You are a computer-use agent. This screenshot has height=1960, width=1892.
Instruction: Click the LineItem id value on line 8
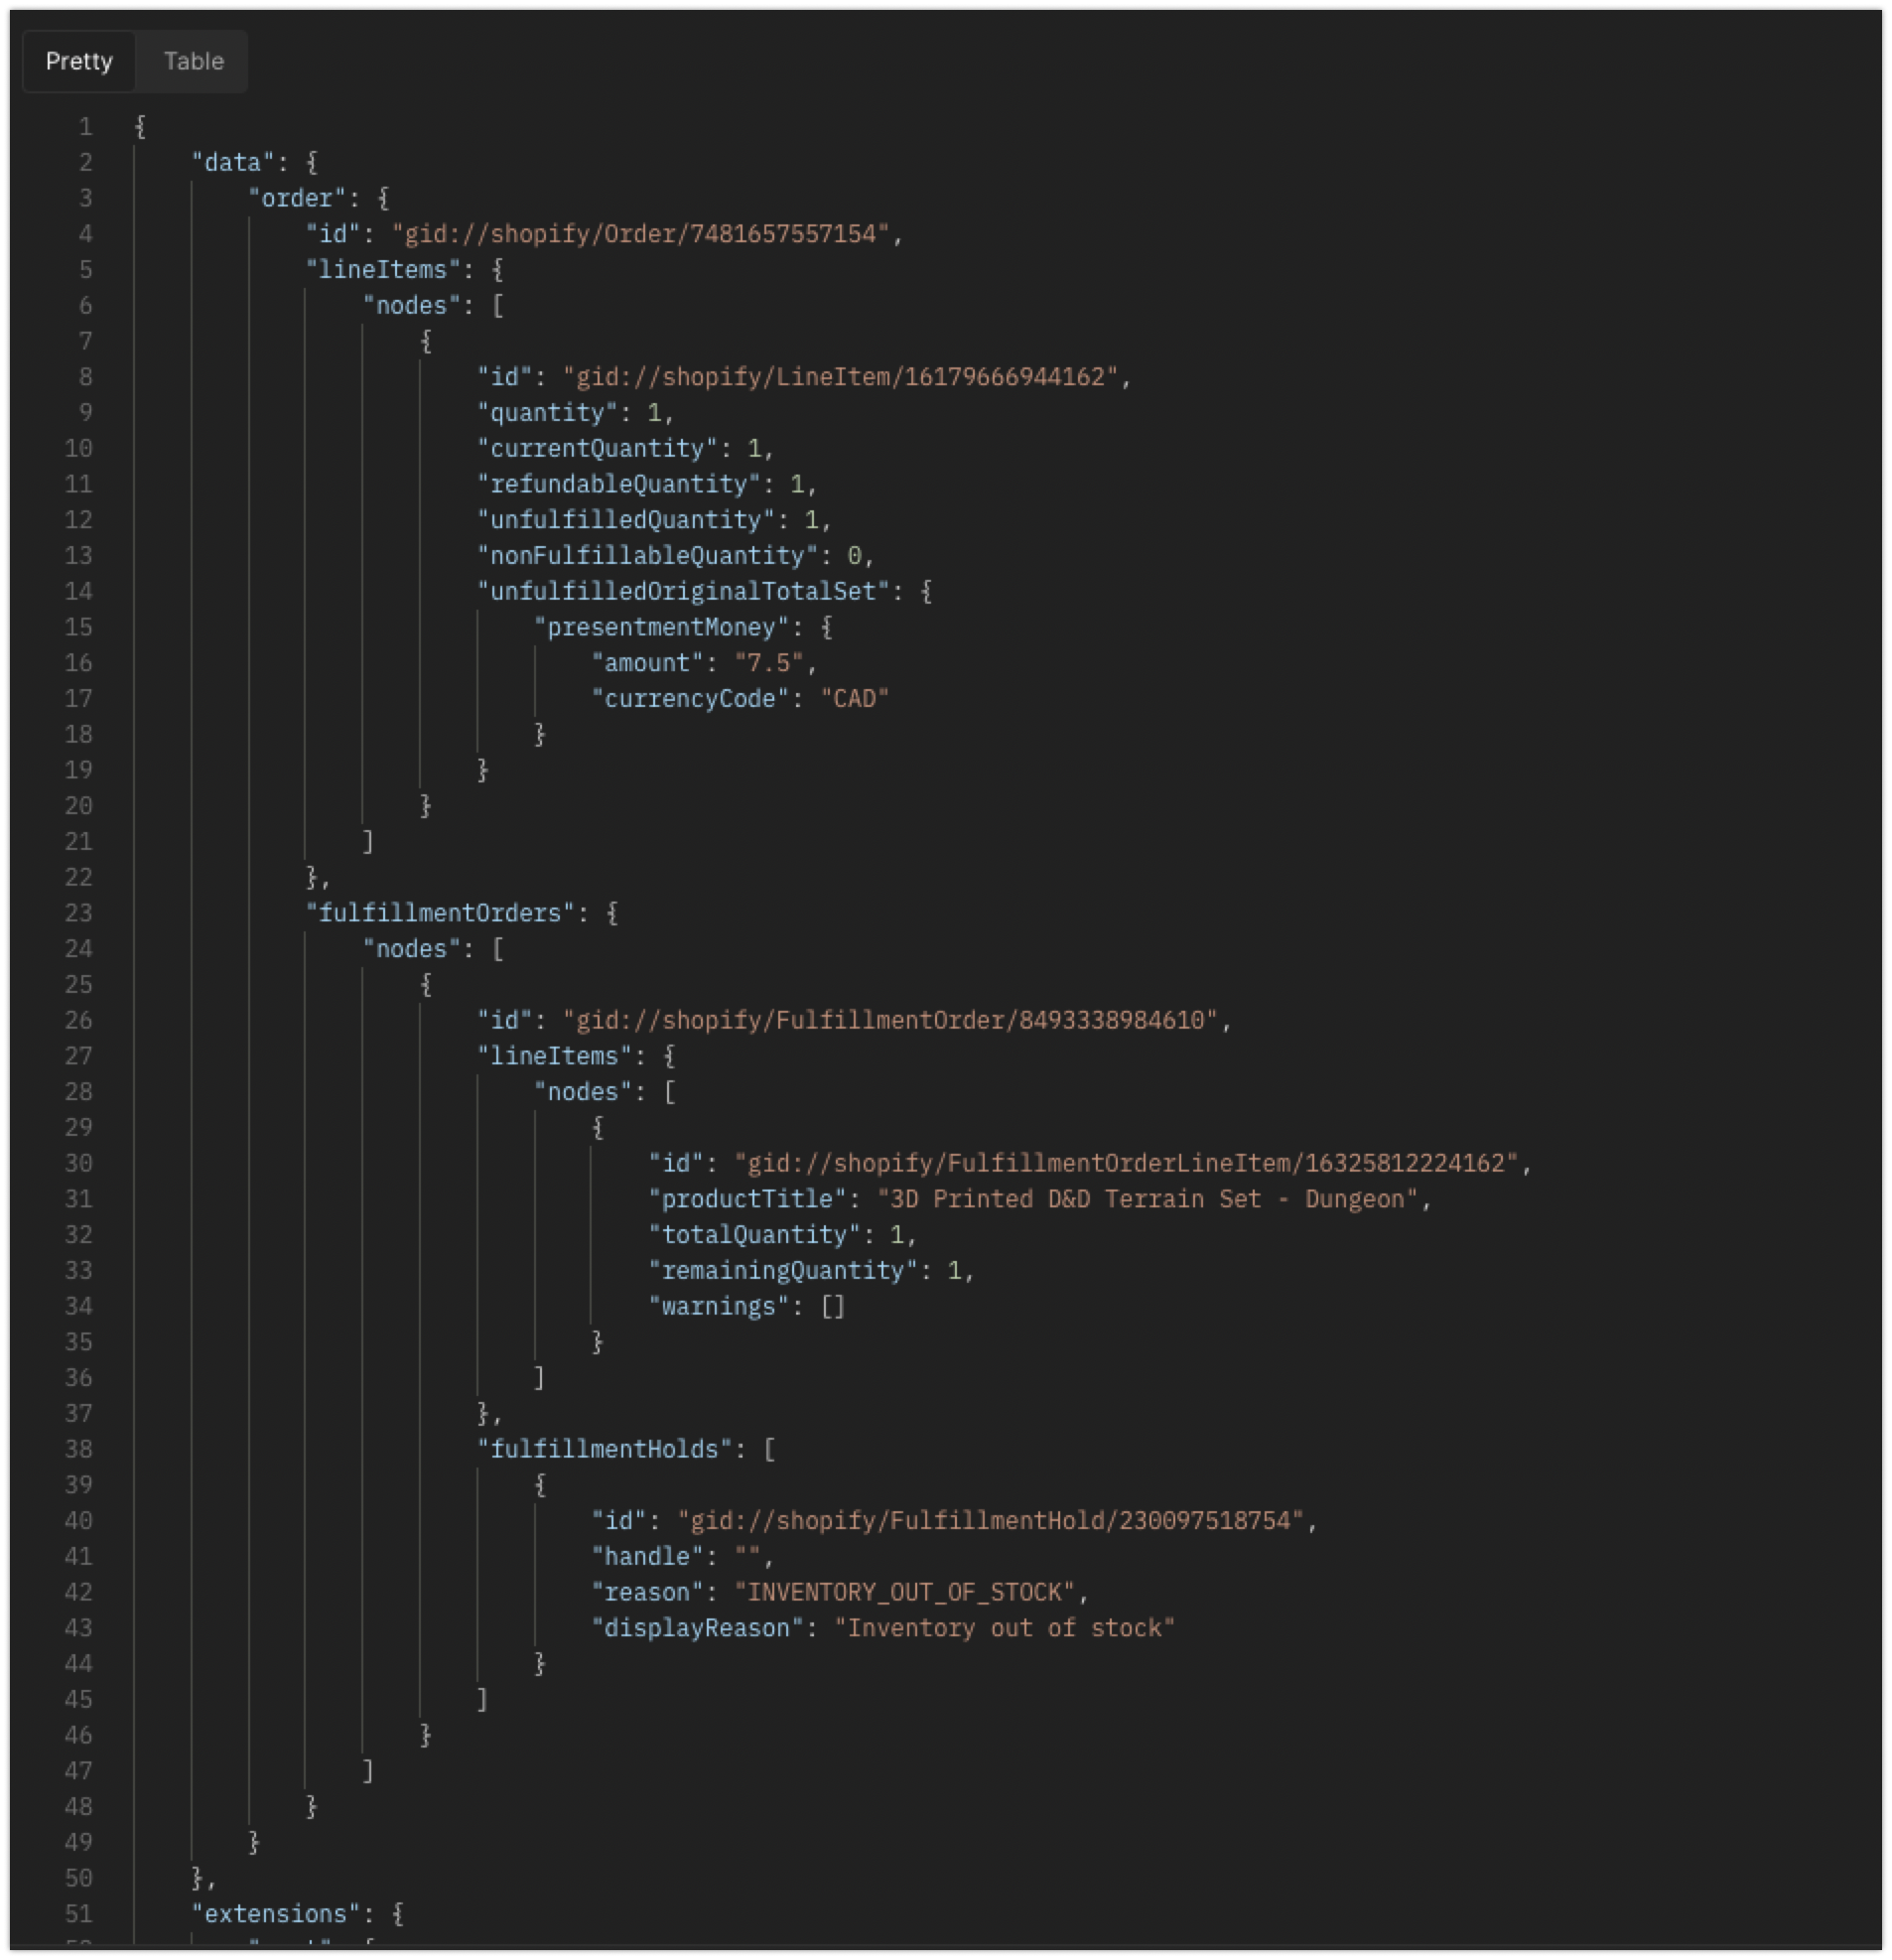846,377
